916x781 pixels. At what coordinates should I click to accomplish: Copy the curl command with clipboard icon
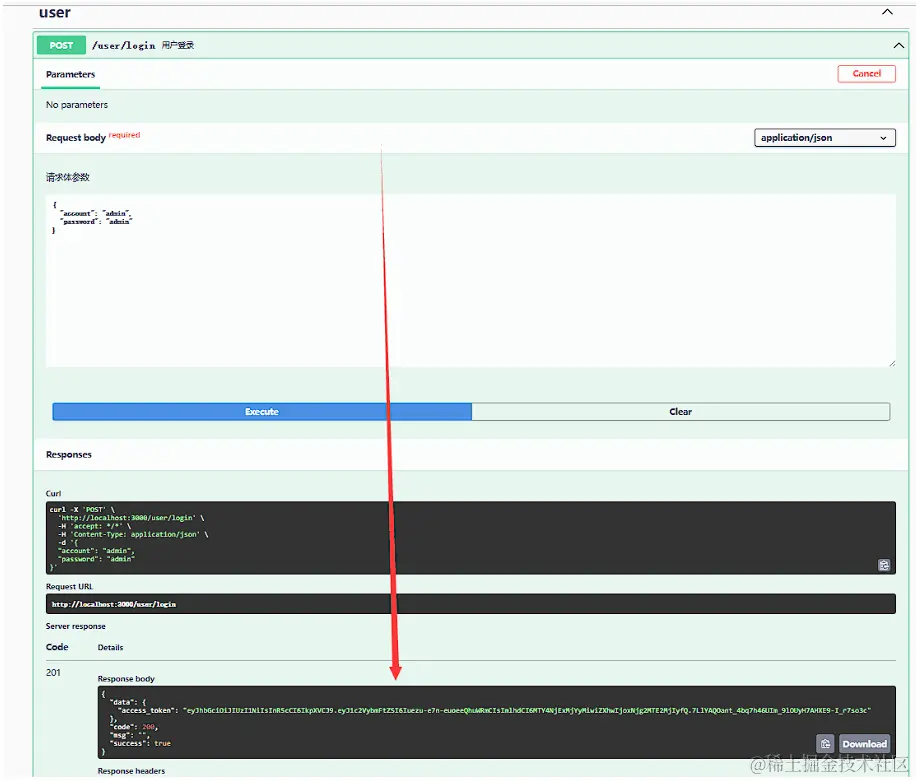tap(884, 565)
